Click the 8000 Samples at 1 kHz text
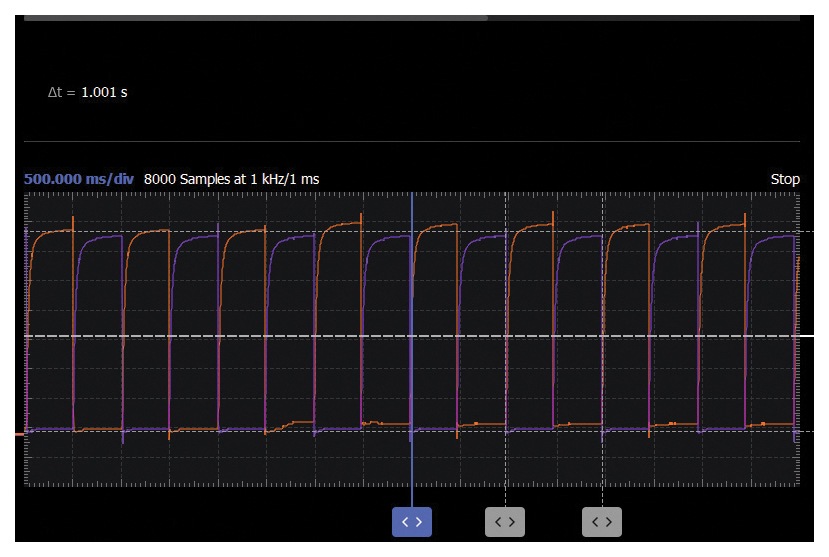This screenshot has height=557, width=829. pos(231,179)
